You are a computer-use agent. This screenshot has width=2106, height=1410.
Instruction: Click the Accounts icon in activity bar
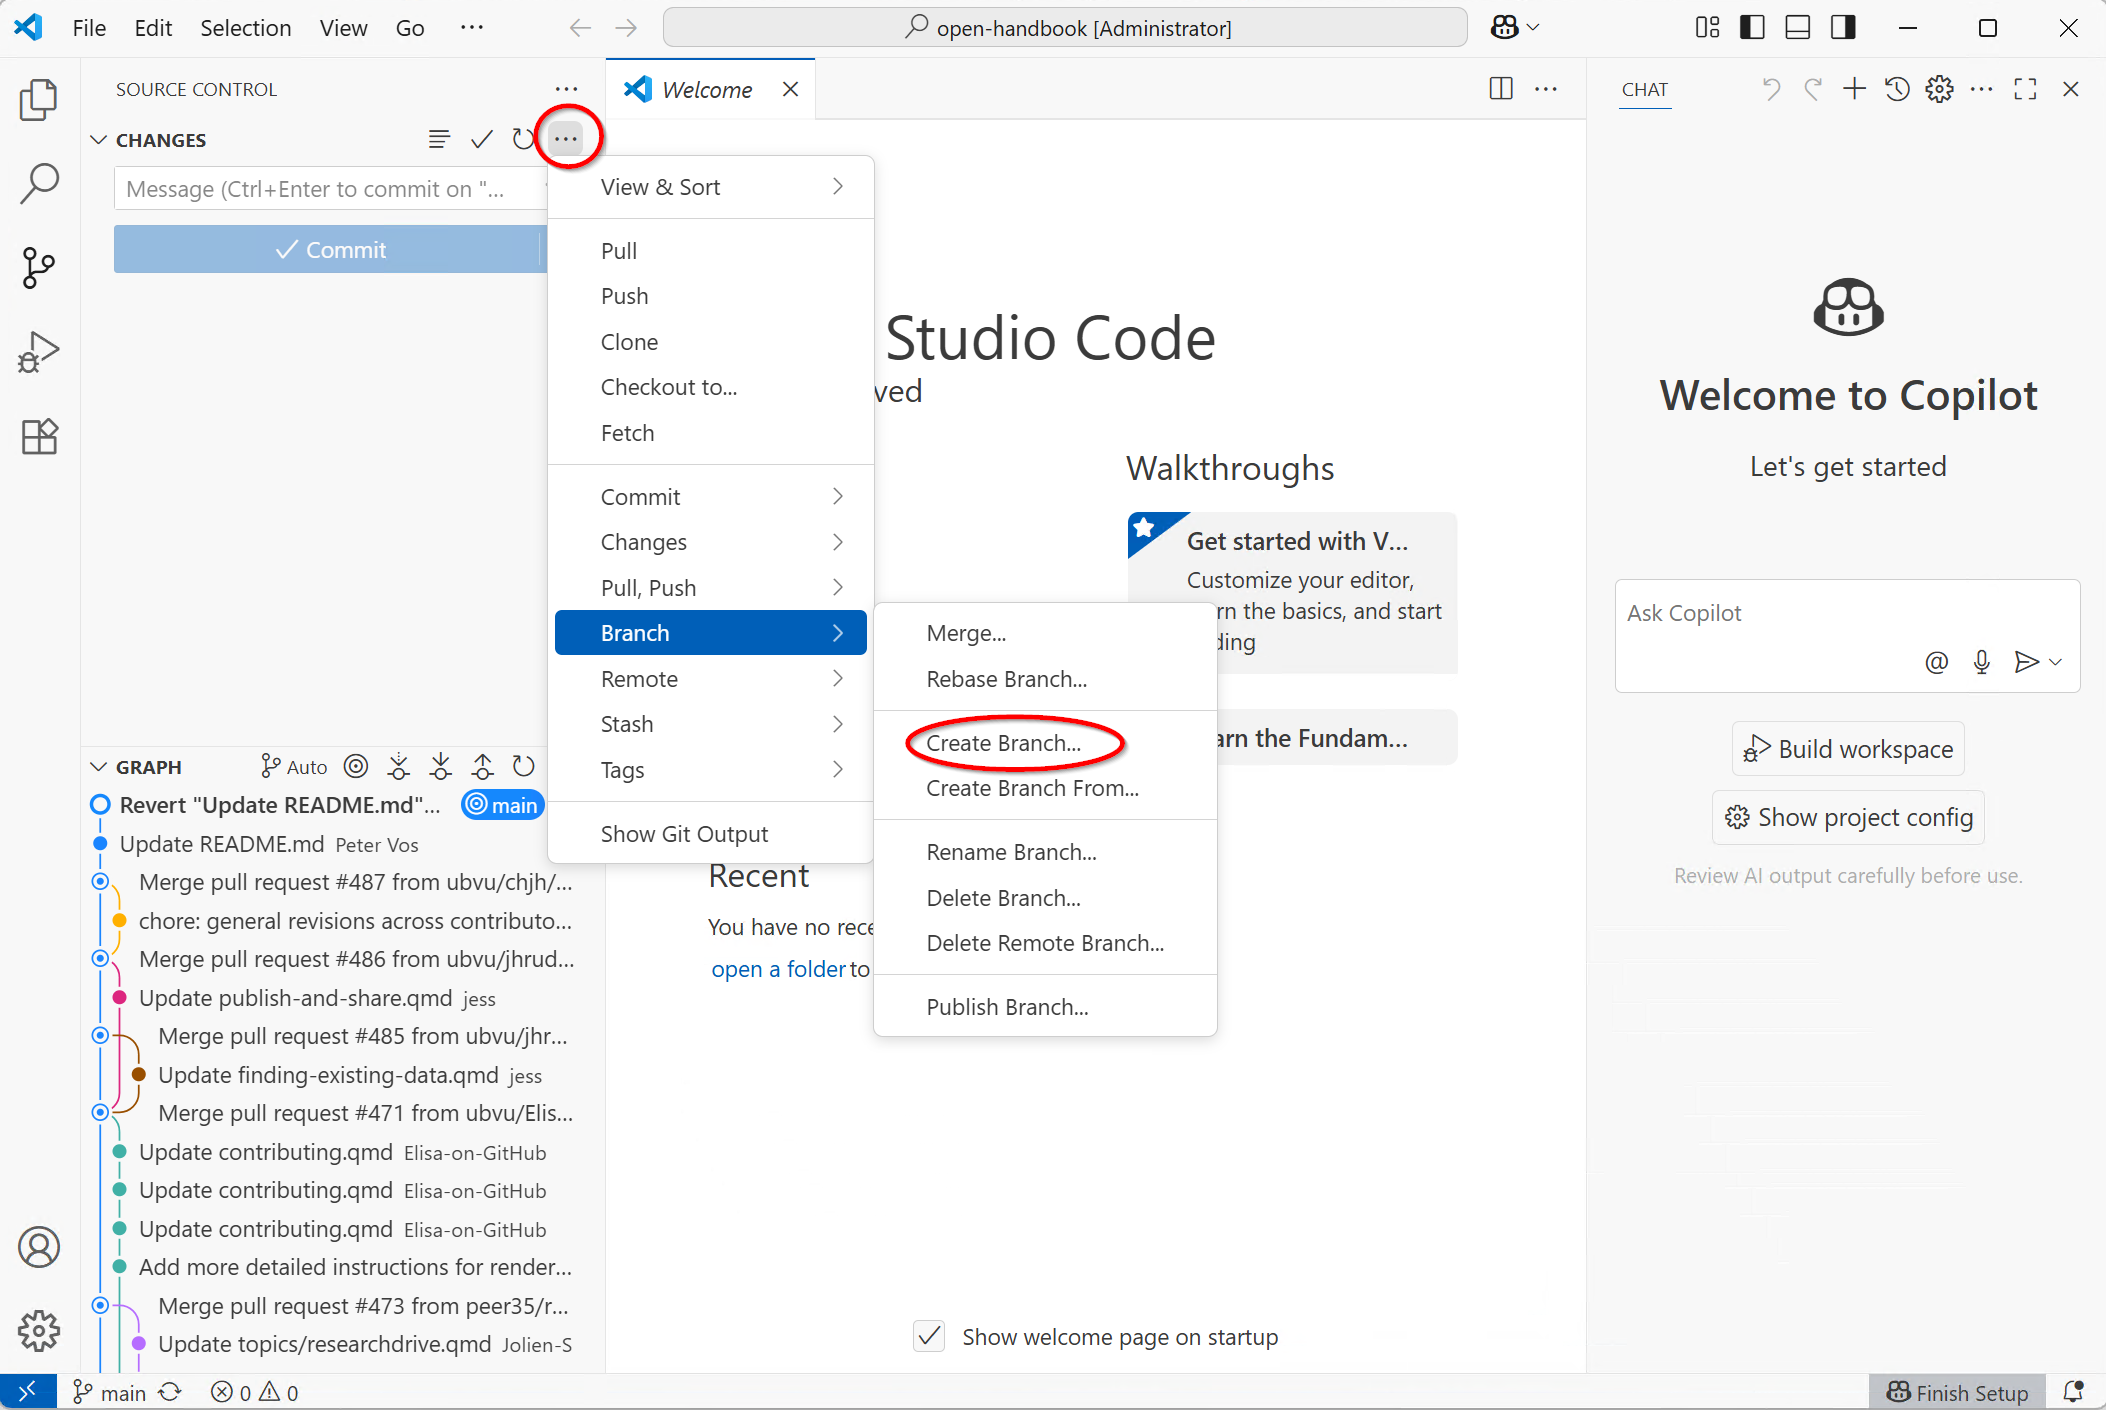coord(38,1247)
